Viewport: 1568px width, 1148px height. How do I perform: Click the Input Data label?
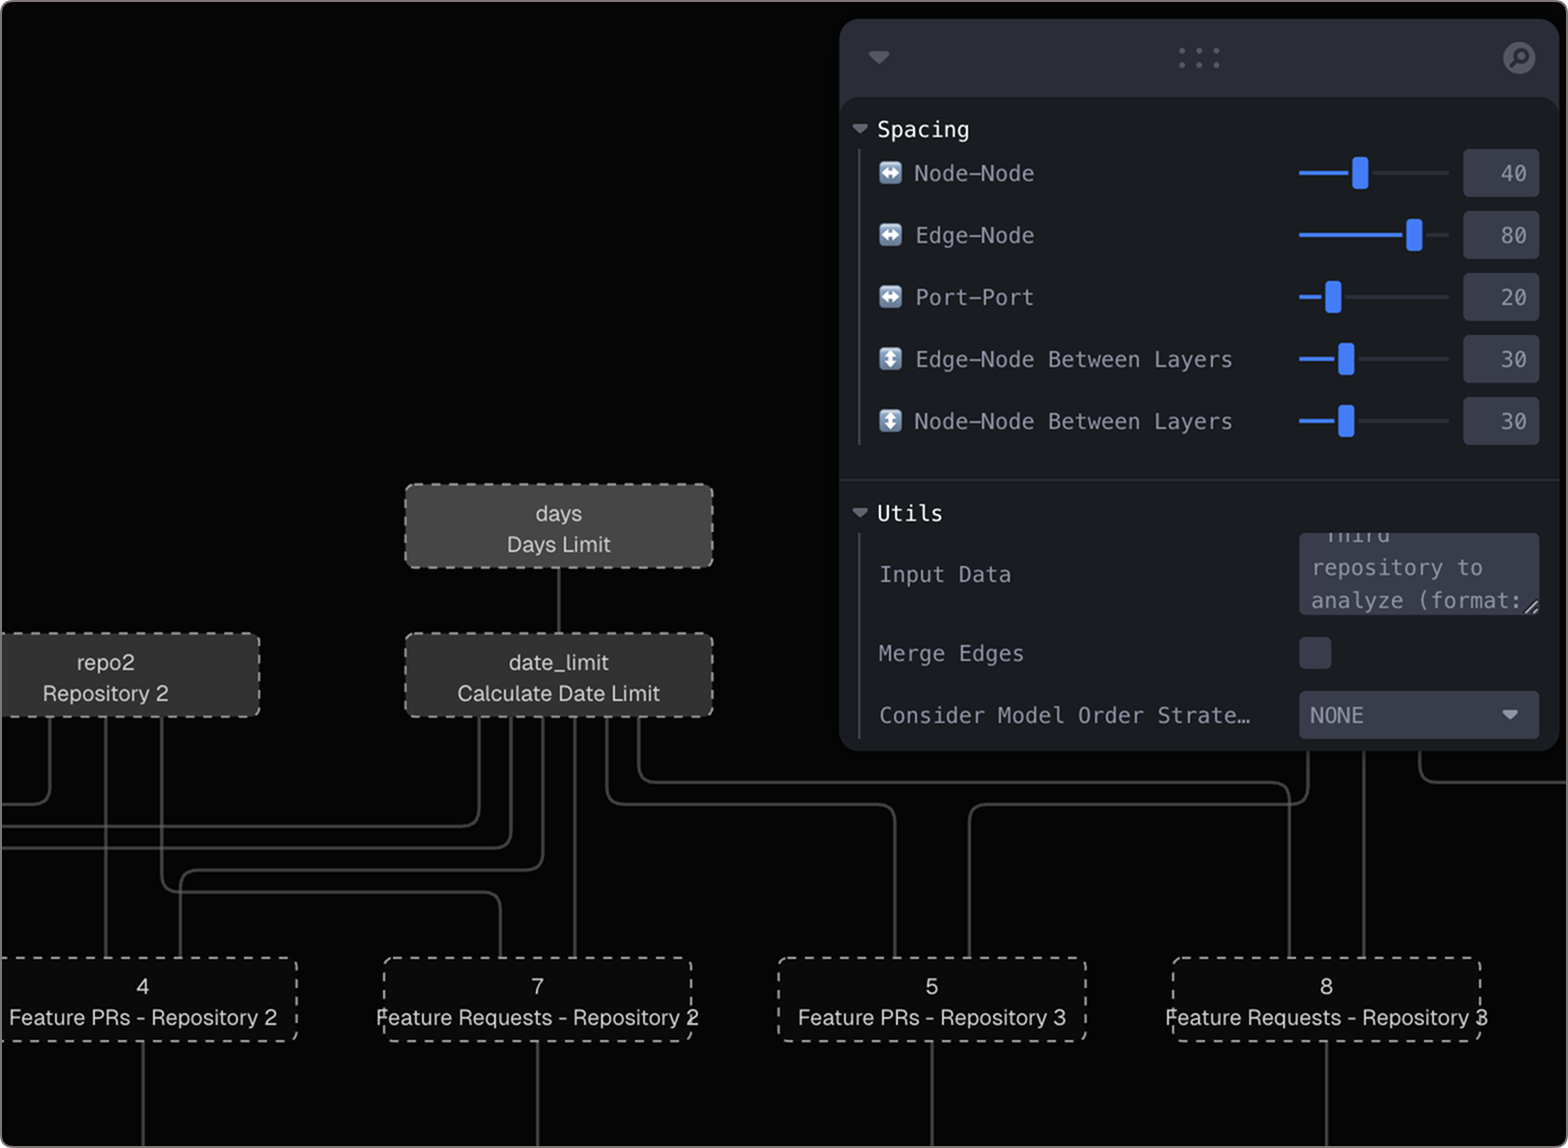(x=945, y=574)
